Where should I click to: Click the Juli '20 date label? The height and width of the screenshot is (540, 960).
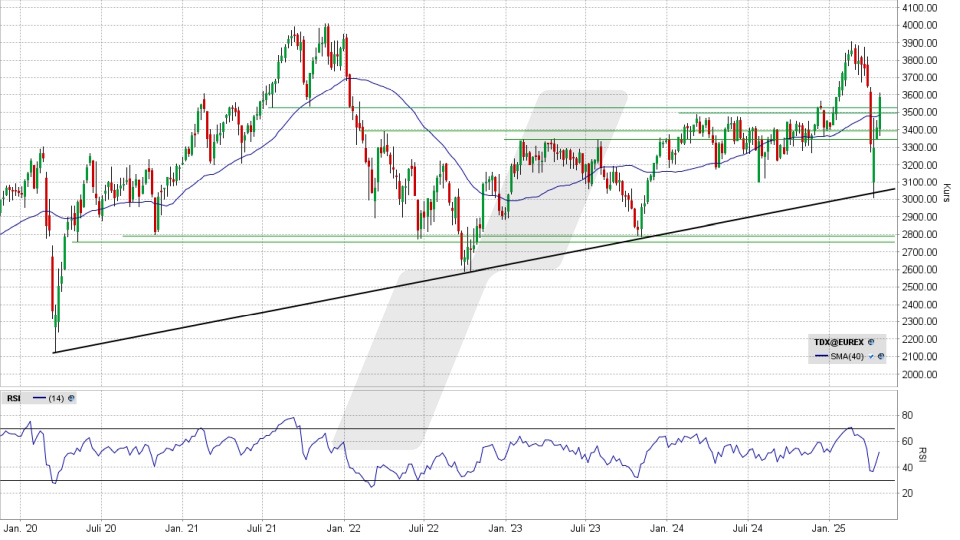(x=101, y=528)
